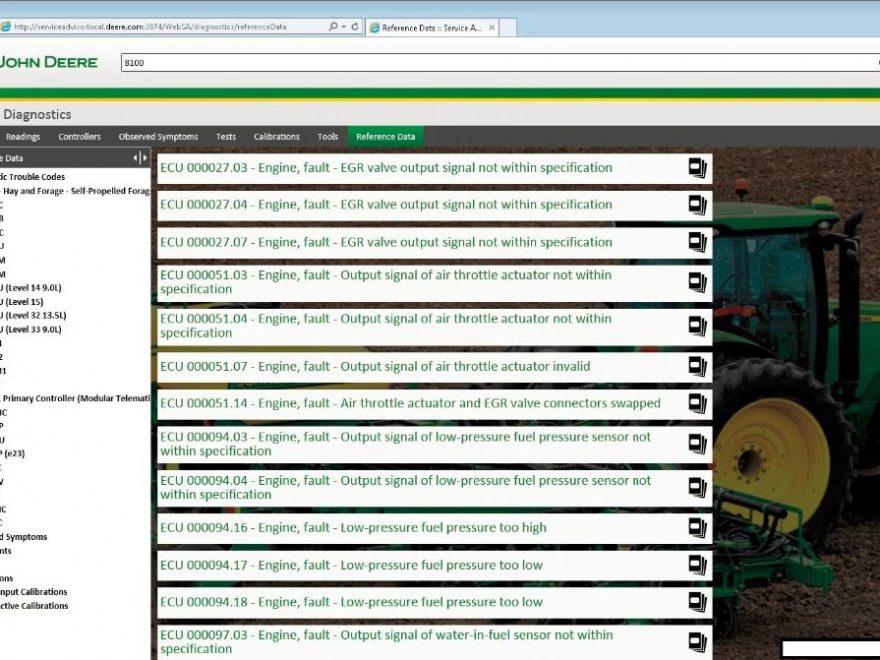Screen dimensions: 880x660
Task: Open document icon for ECU 000094.17 fault
Action: (698, 565)
